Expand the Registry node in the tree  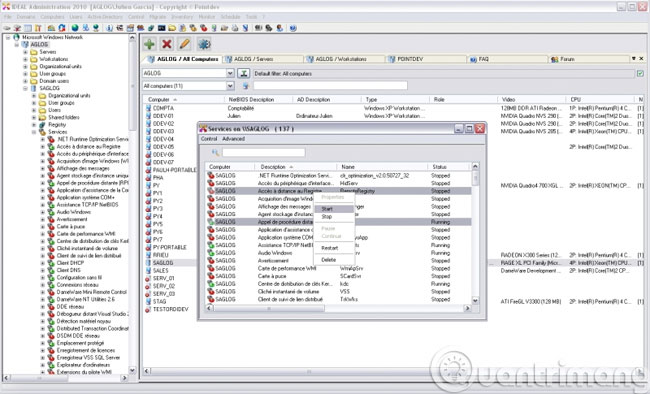coord(34,125)
